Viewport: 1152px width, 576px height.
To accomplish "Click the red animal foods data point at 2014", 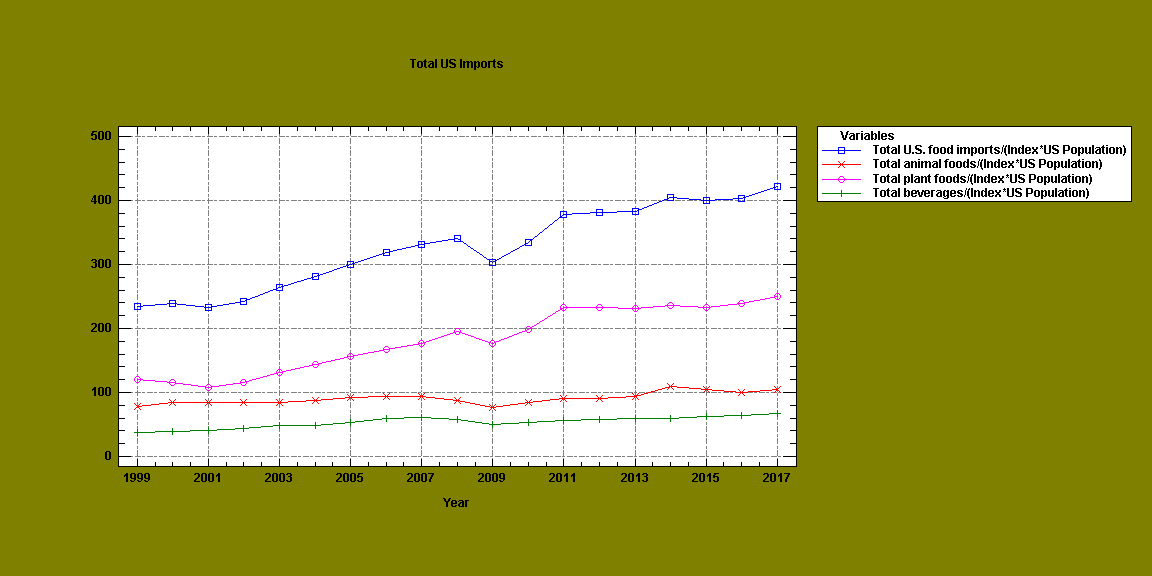I will pyautogui.click(x=670, y=386).
